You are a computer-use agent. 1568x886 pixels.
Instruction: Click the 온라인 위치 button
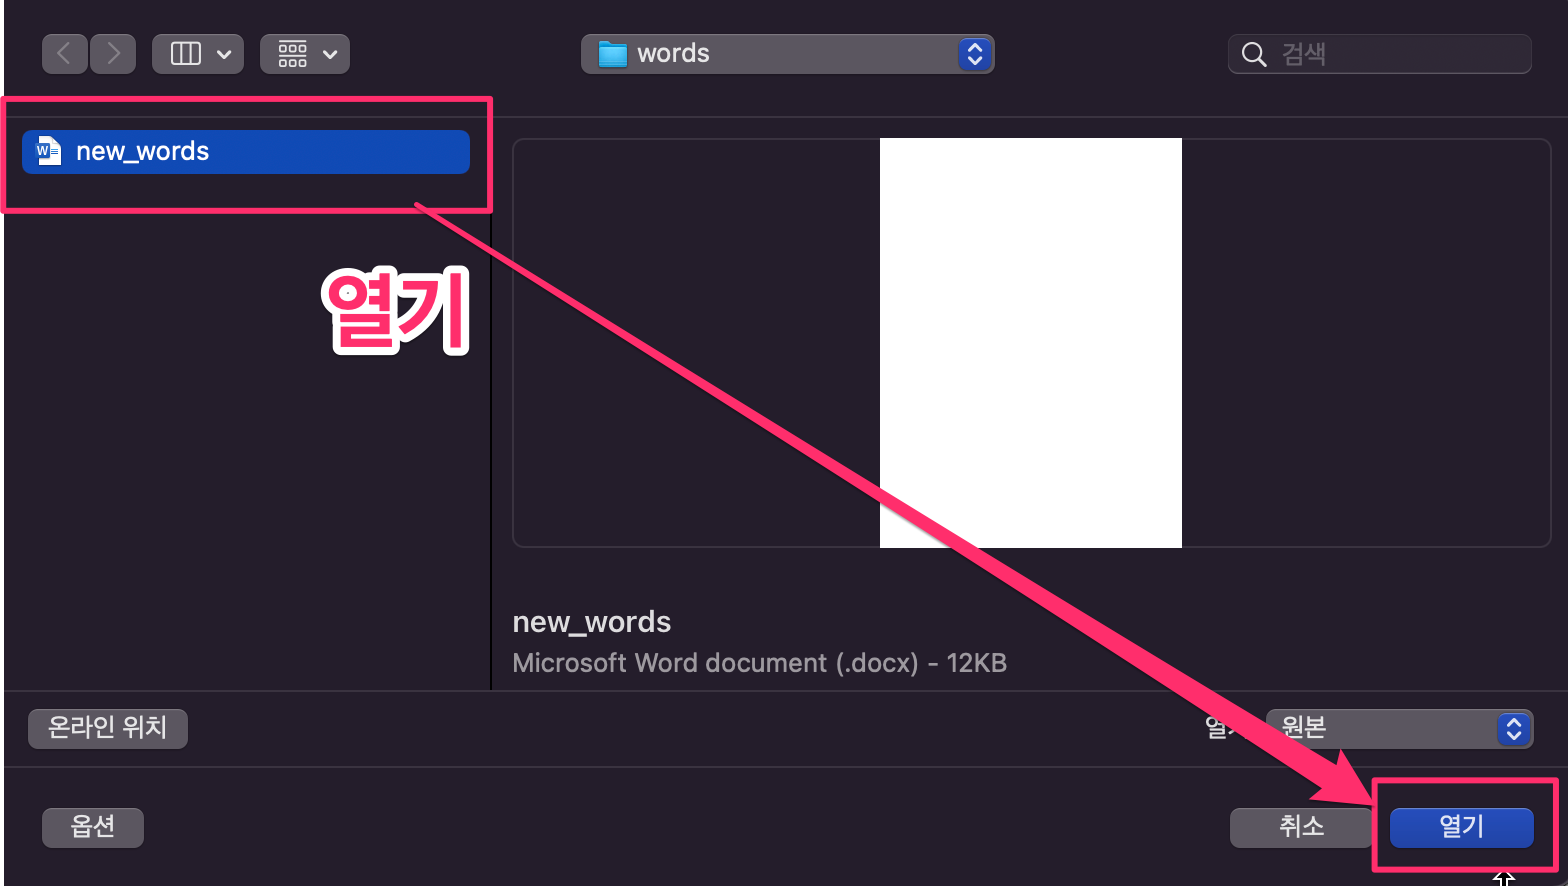(x=108, y=728)
